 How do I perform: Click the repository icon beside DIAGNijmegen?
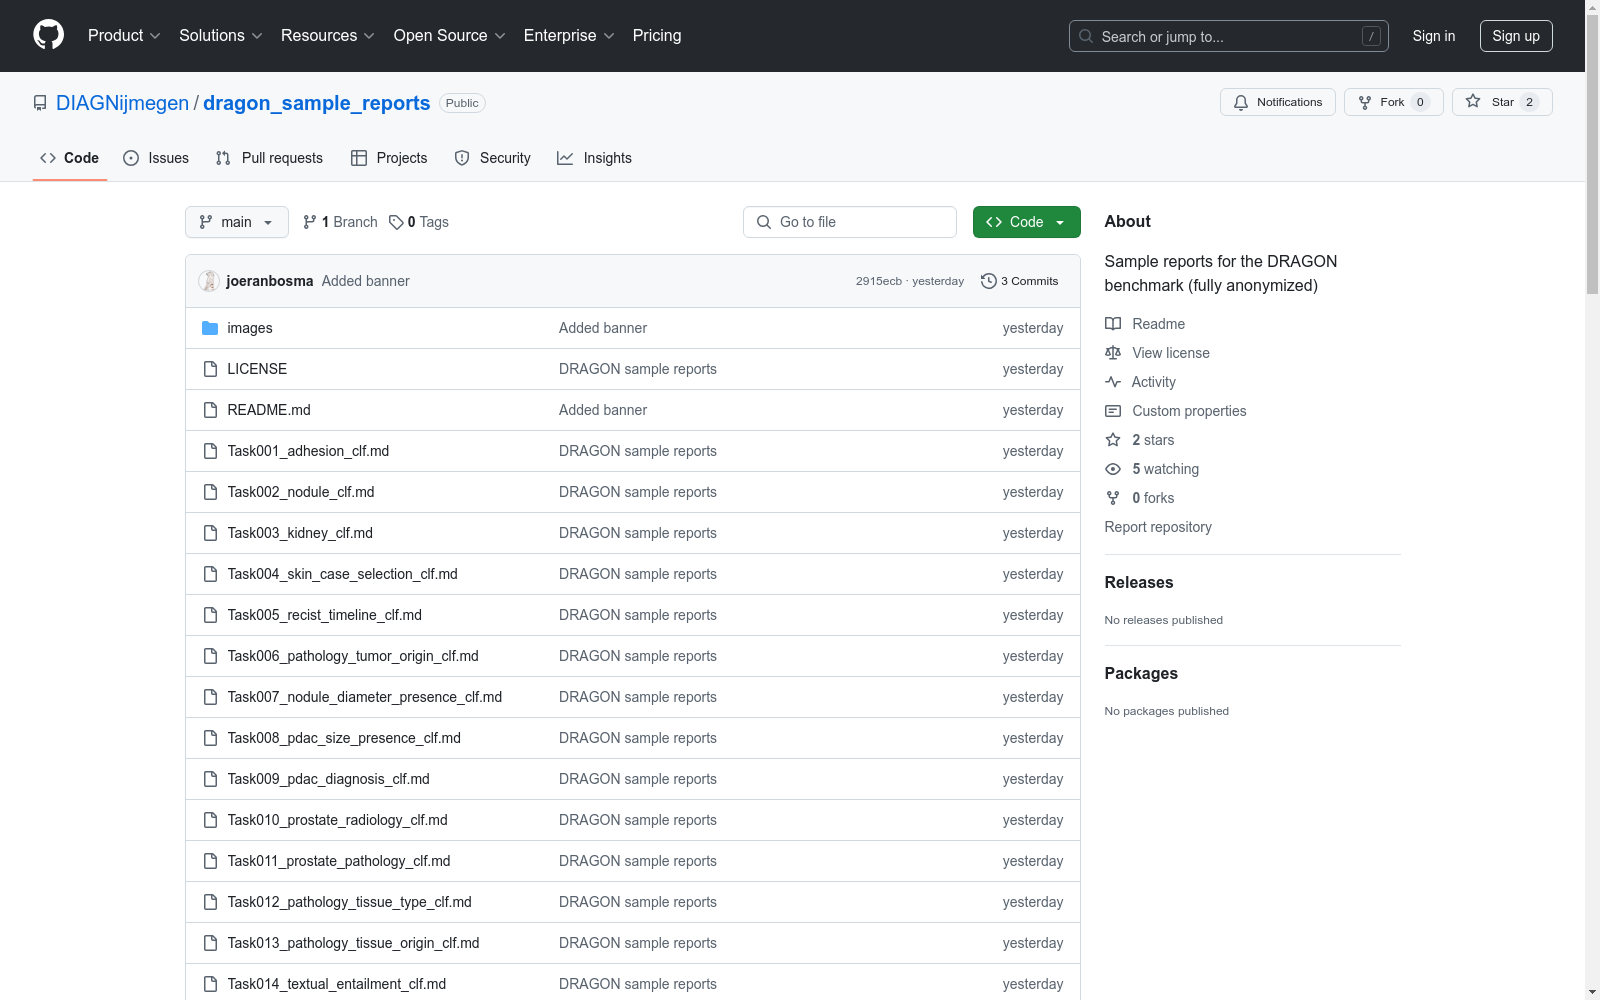40,103
